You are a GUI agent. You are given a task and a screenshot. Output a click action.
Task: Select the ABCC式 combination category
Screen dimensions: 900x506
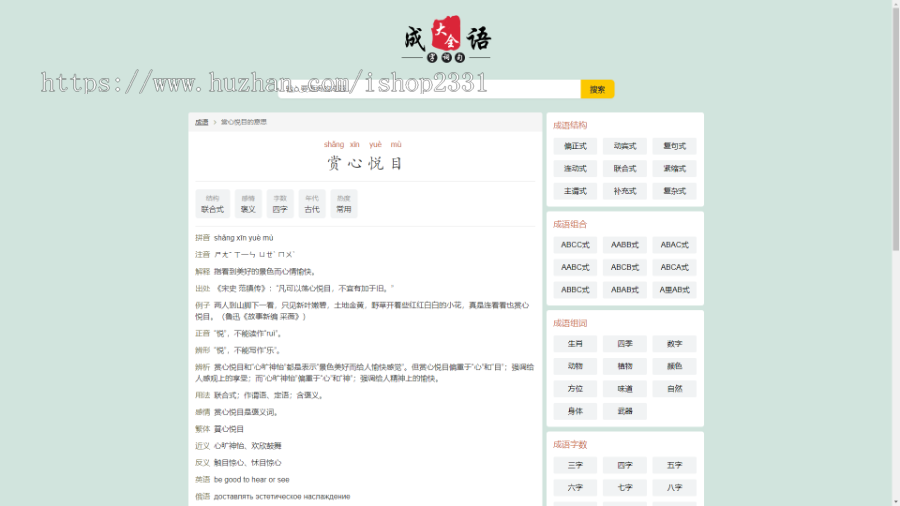click(575, 245)
